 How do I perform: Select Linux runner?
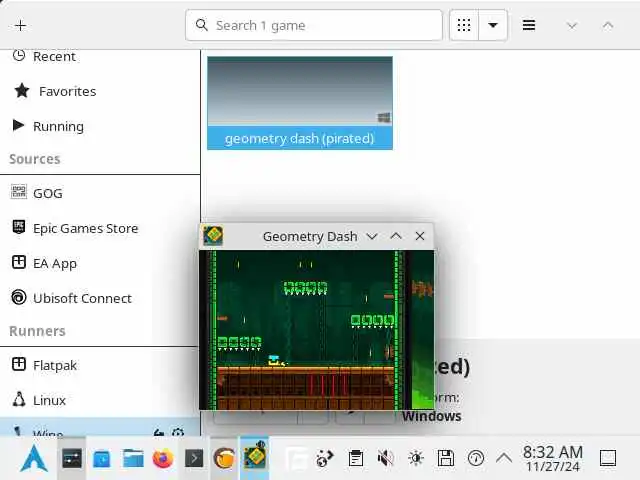coord(100,400)
